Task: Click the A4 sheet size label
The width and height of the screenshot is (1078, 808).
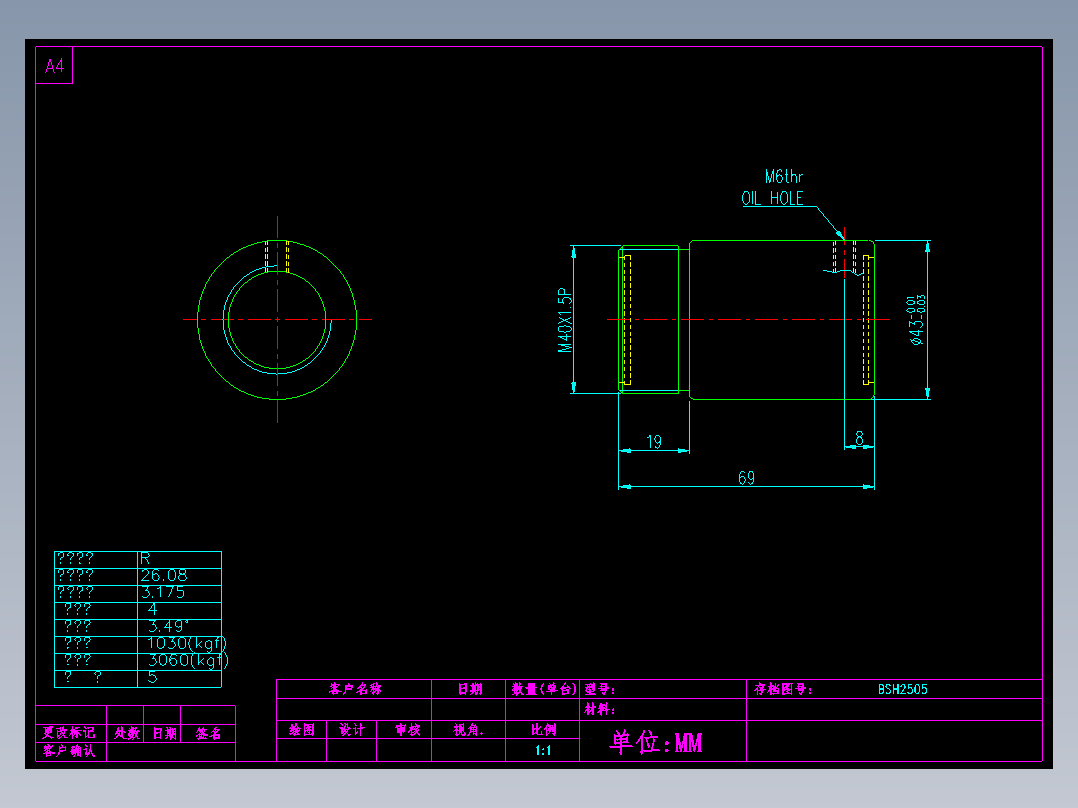Action: click(54, 66)
